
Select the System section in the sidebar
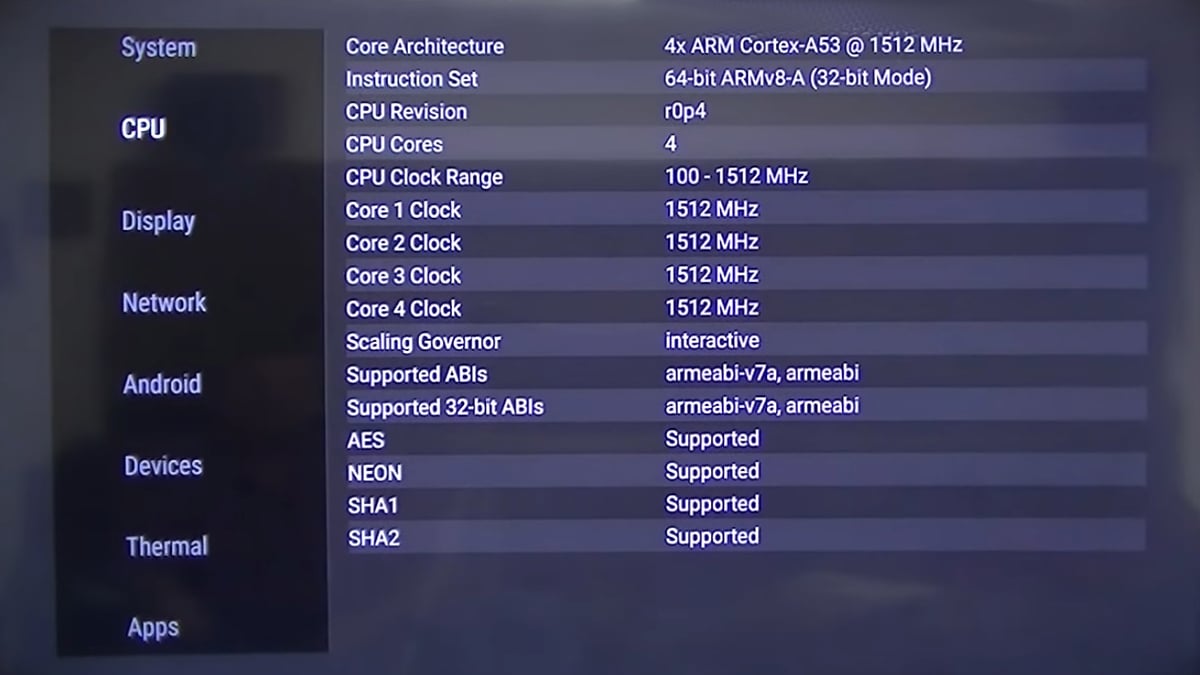(x=157, y=46)
